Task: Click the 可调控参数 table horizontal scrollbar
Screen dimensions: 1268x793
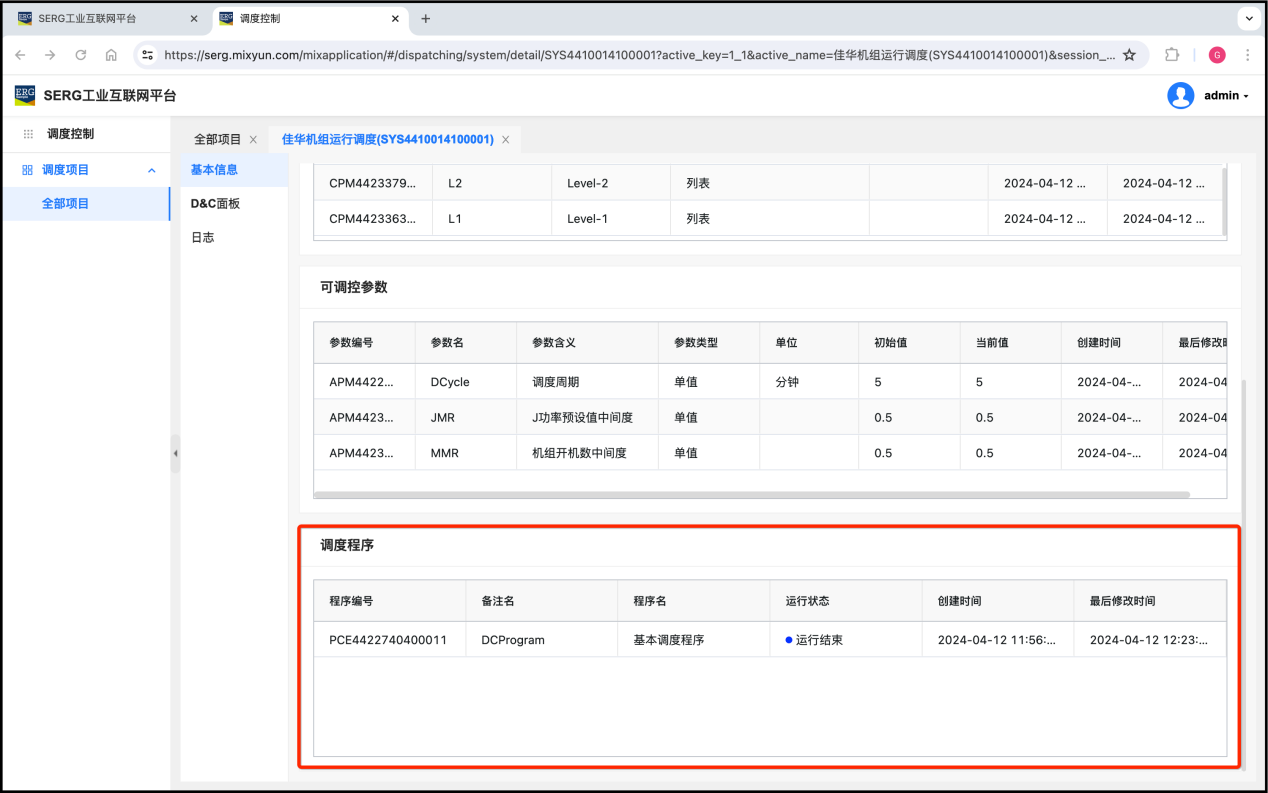Action: (750, 494)
